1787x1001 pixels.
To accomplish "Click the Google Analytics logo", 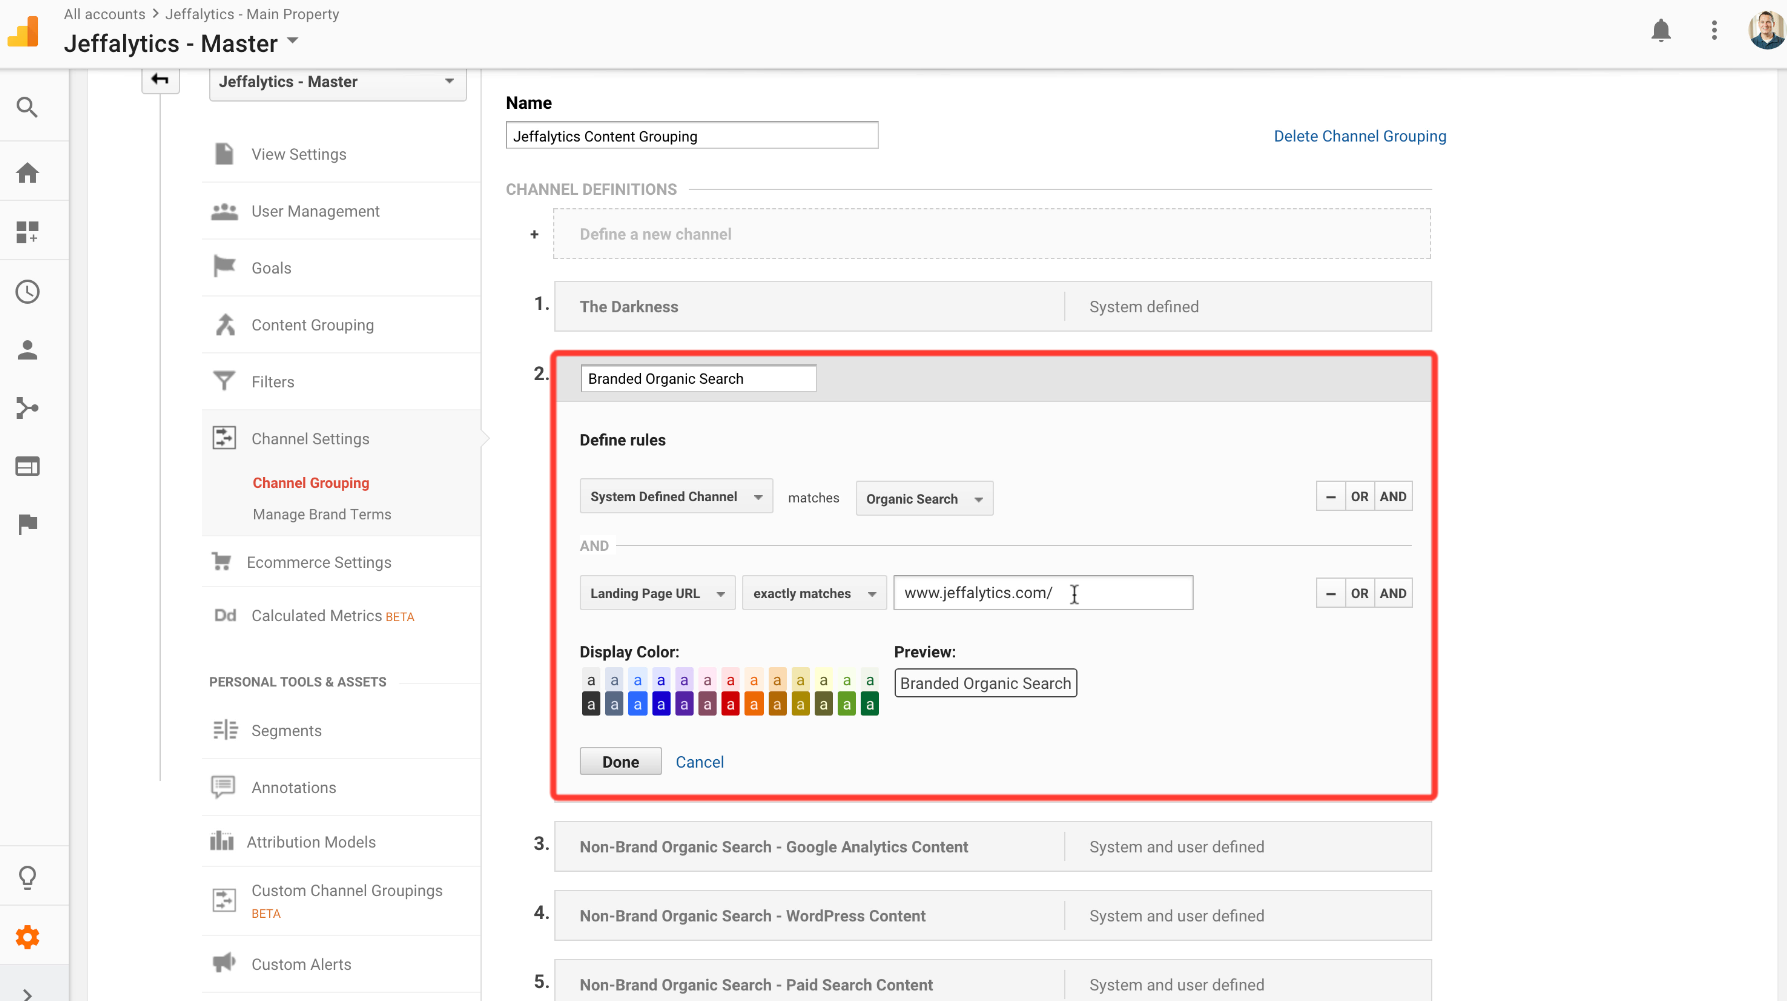I will point(23,31).
